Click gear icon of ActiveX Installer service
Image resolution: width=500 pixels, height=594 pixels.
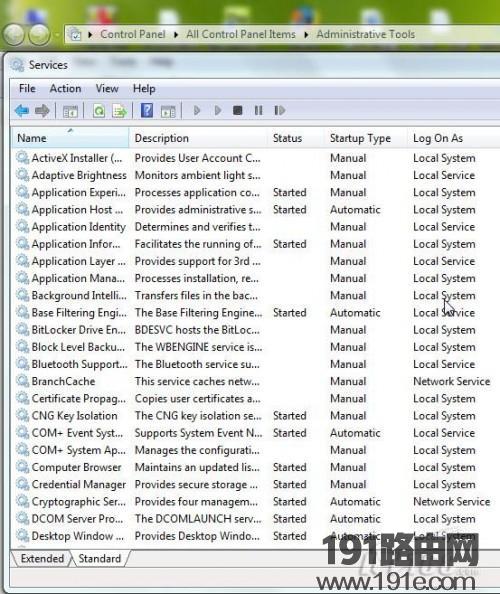(x=22, y=158)
